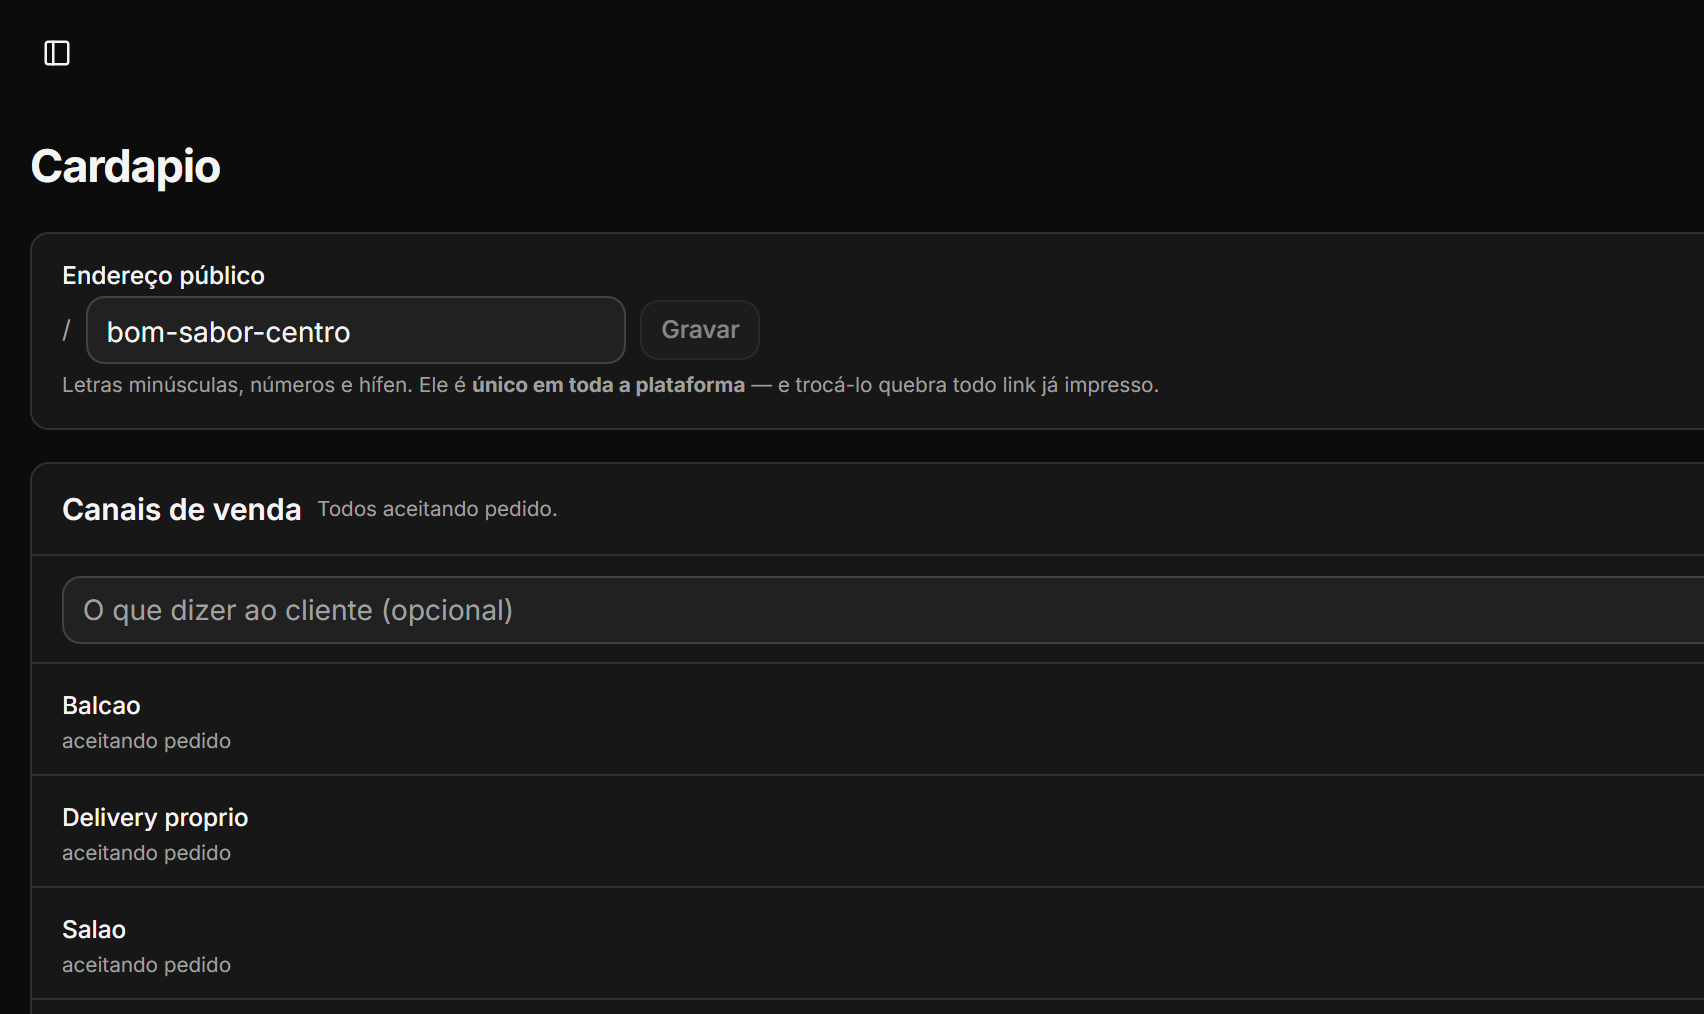The width and height of the screenshot is (1704, 1014).
Task: Toggle the sidebar panel icon
Action: click(57, 53)
